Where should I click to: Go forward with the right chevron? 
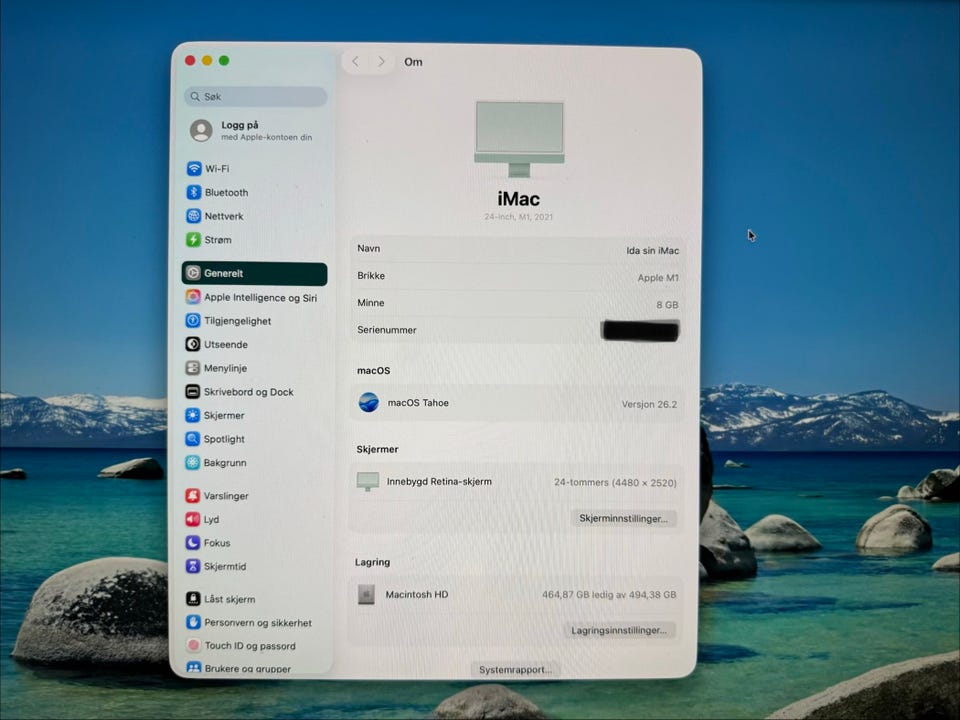coord(381,61)
